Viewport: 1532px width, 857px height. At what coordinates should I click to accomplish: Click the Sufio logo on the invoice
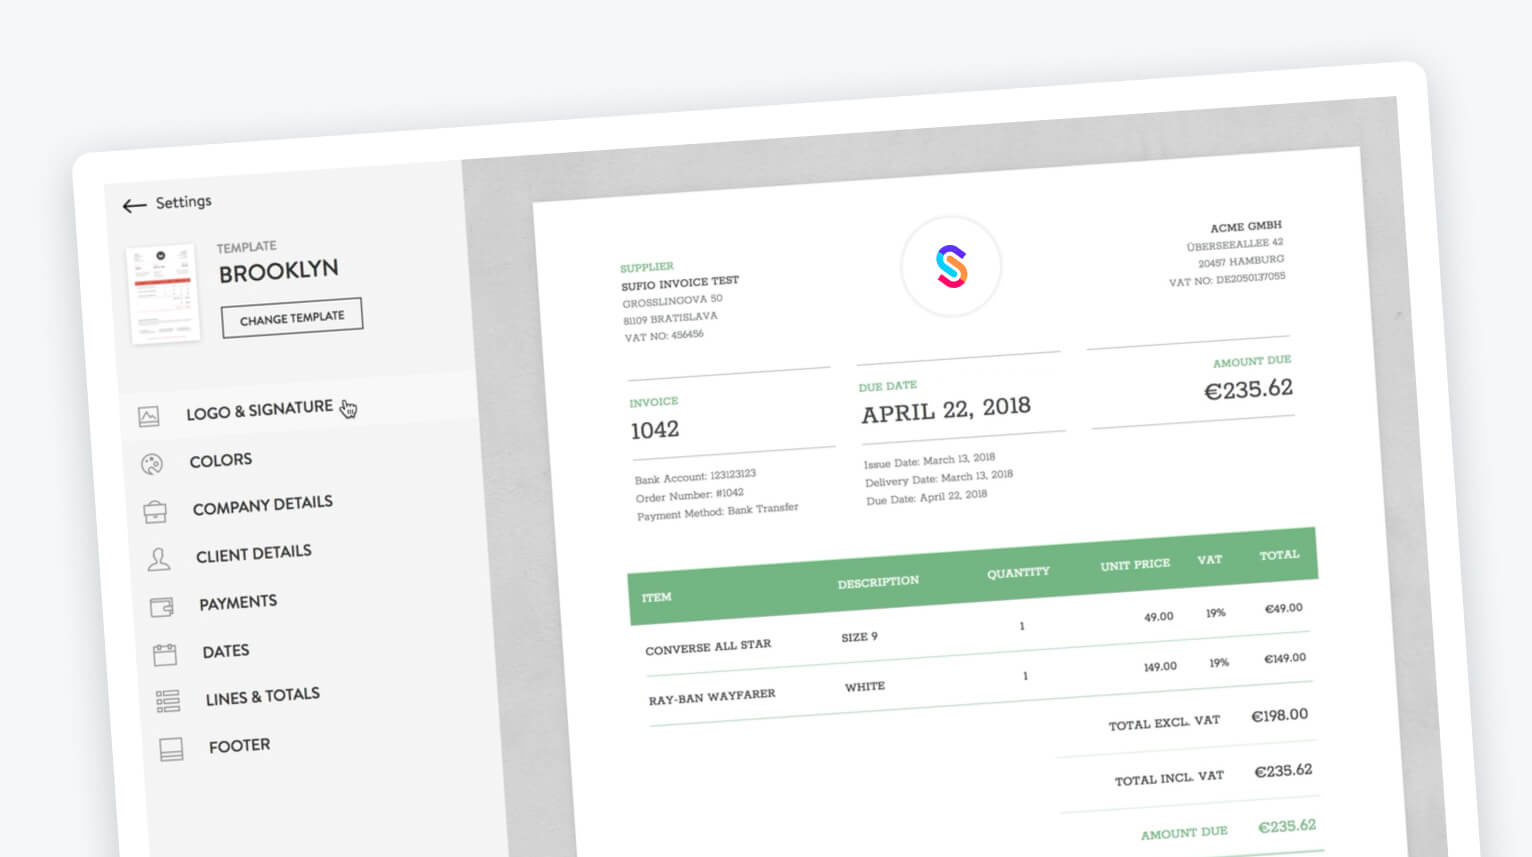(951, 267)
